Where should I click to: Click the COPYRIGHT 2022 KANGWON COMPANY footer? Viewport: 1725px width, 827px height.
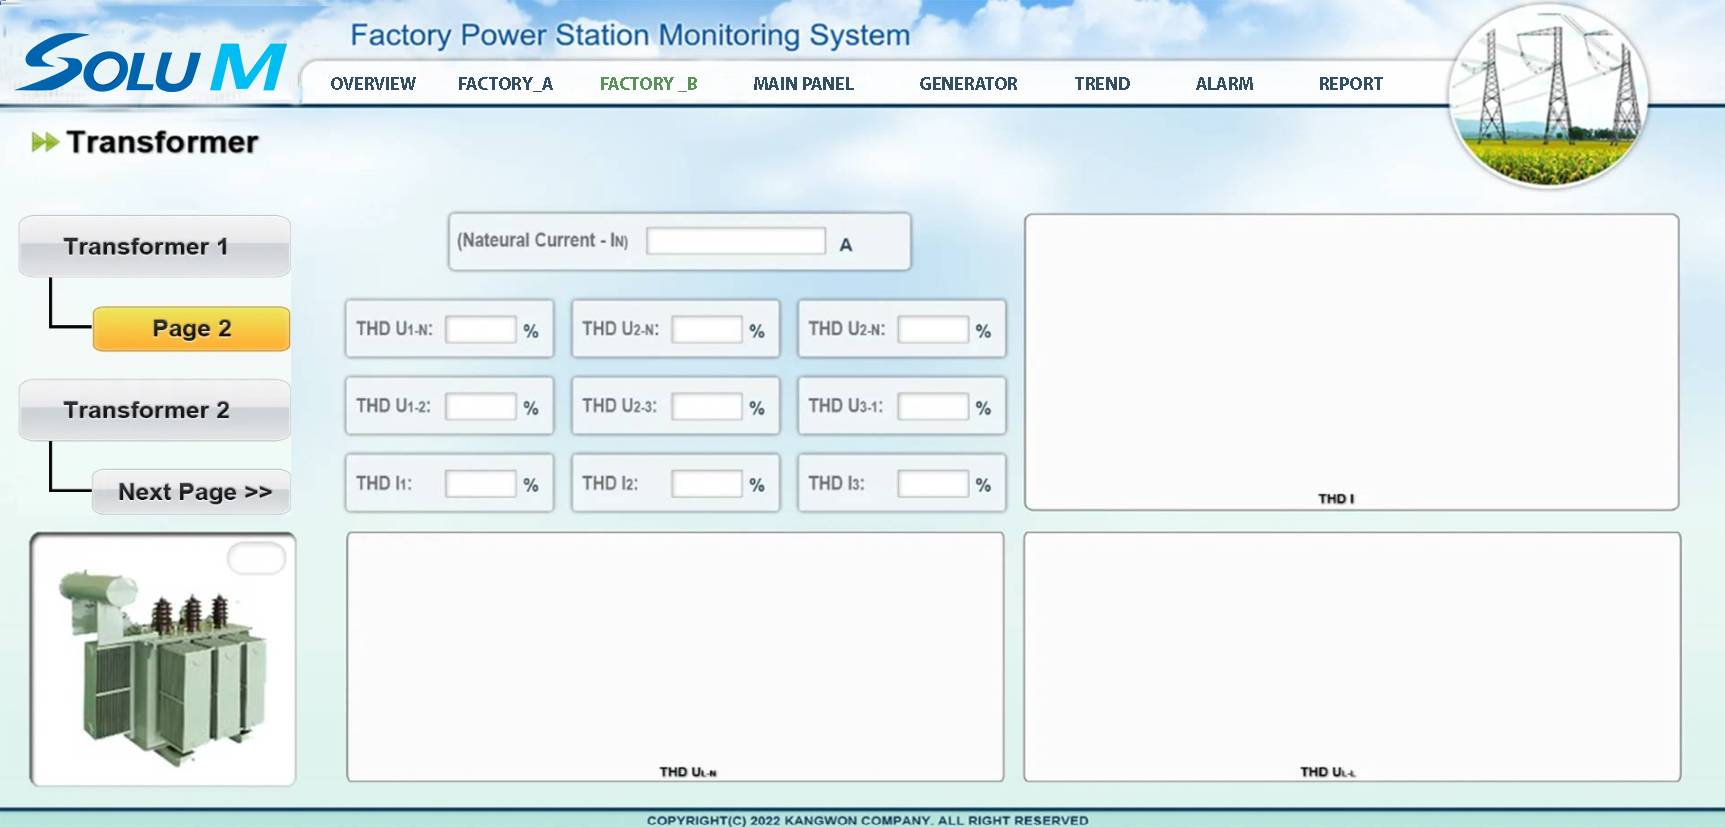tap(867, 820)
